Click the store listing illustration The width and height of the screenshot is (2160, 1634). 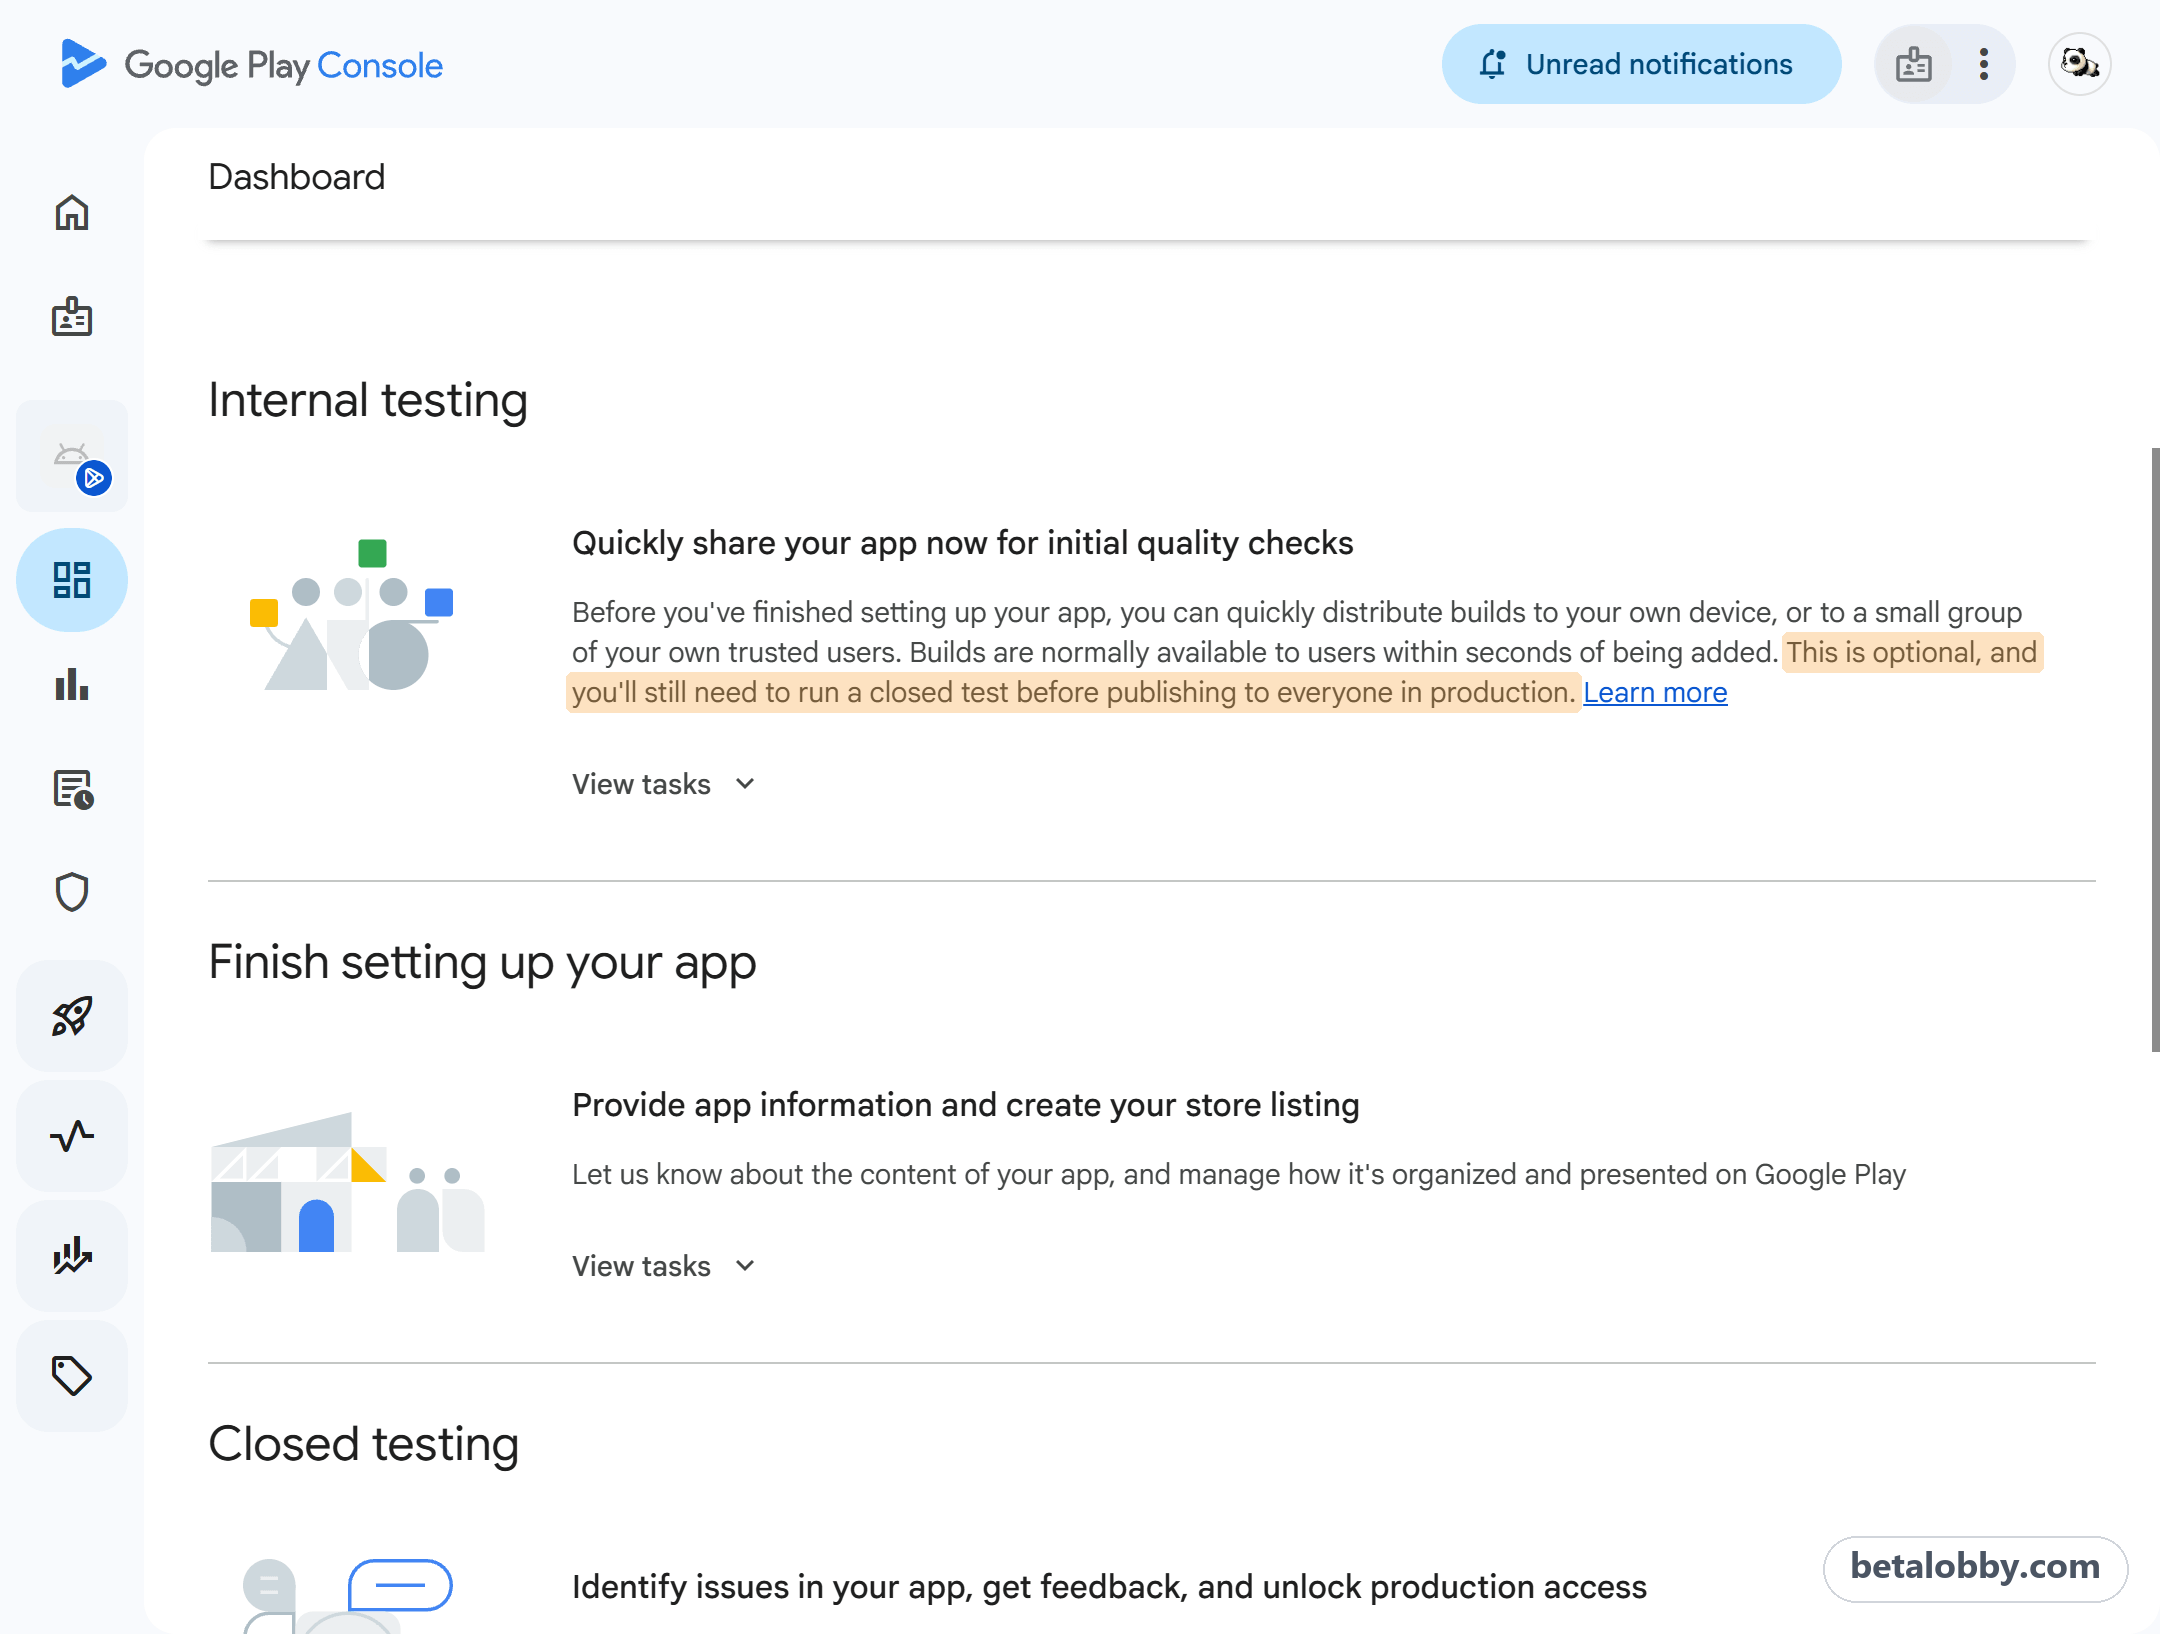tap(347, 1182)
